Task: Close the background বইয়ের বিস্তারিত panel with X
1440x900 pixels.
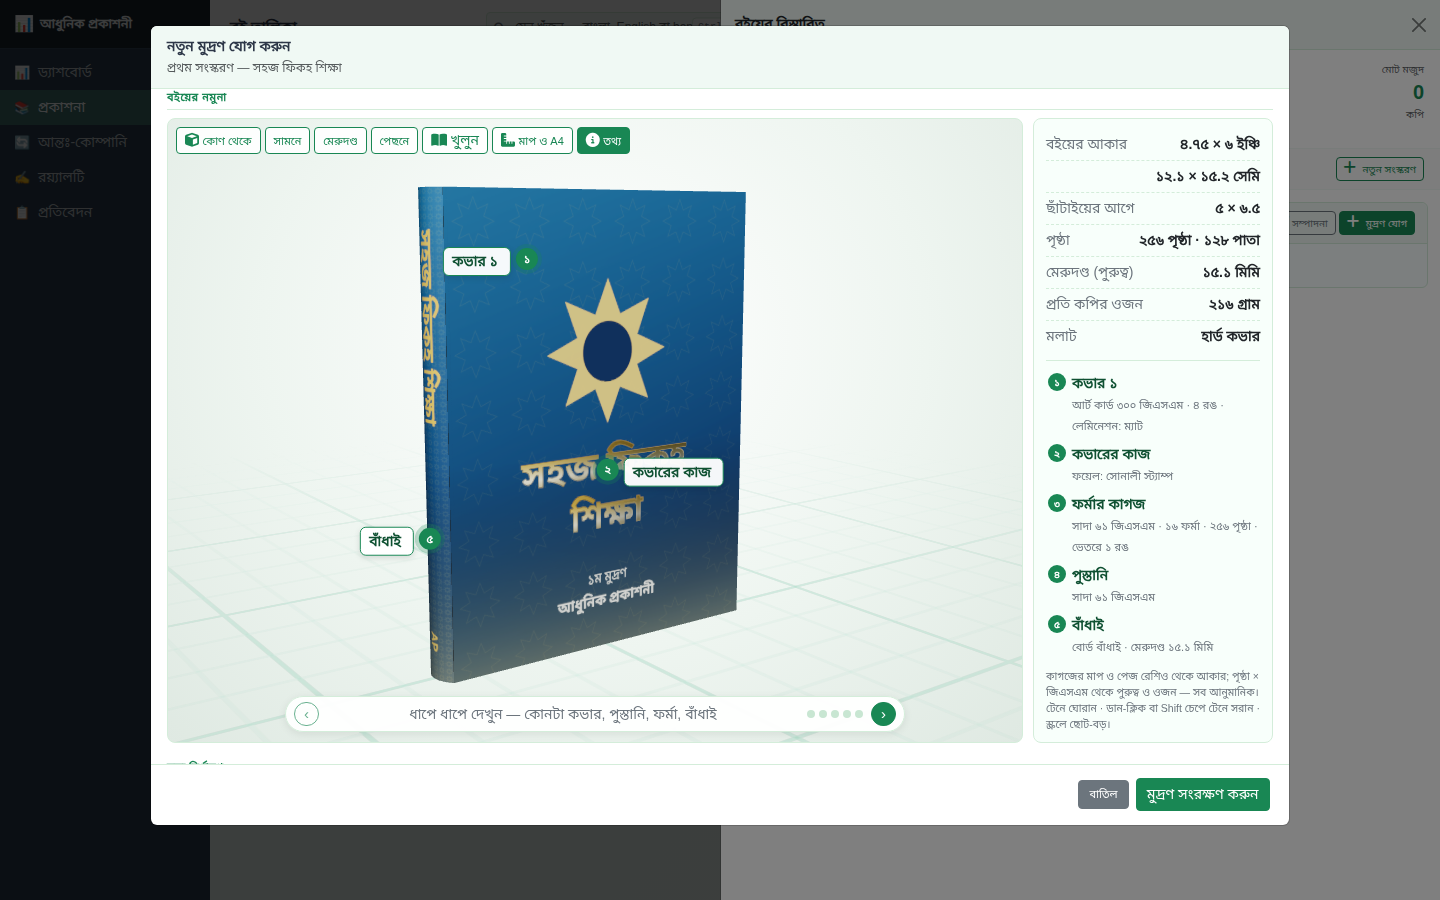Action: (1419, 25)
